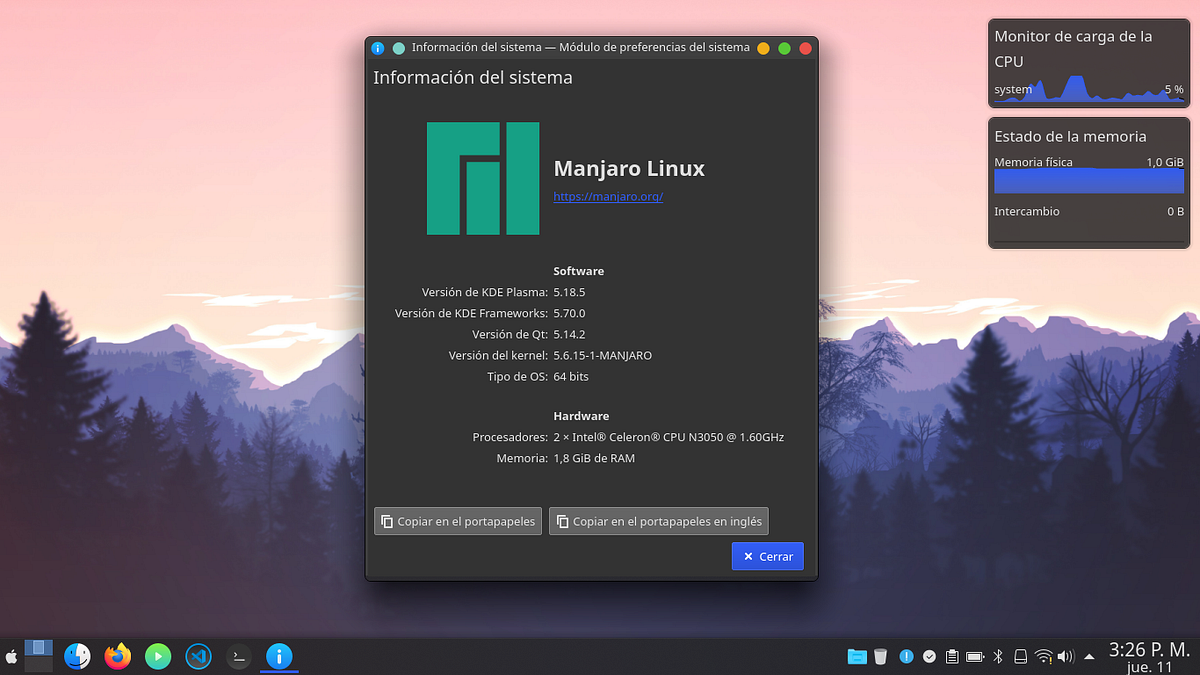Open the clipboard tray icon

coord(952,657)
